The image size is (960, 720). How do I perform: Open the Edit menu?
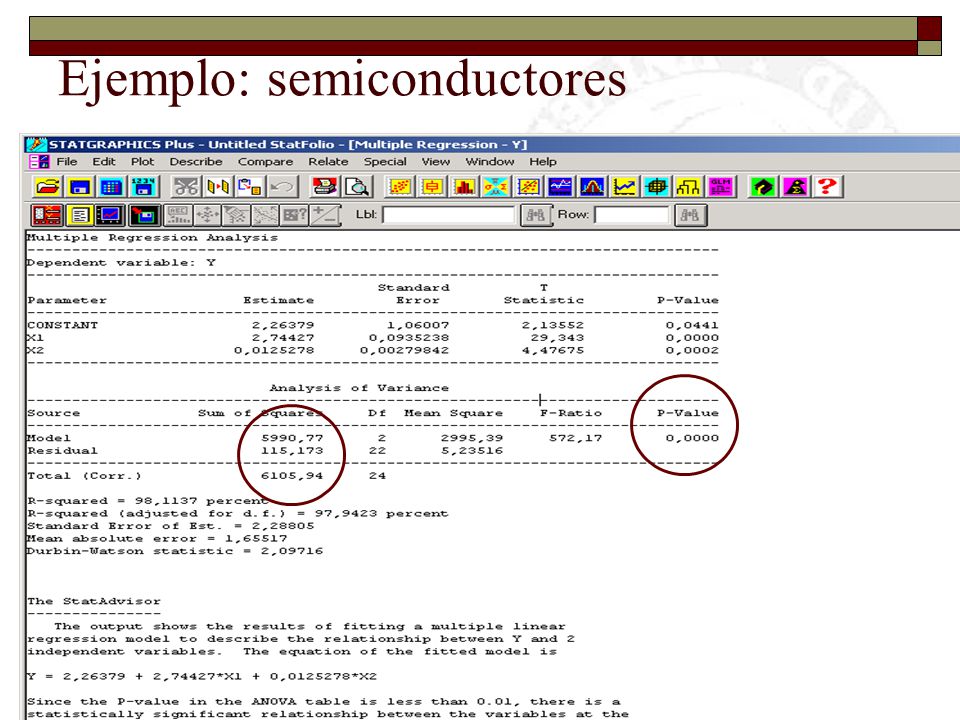coord(104,162)
